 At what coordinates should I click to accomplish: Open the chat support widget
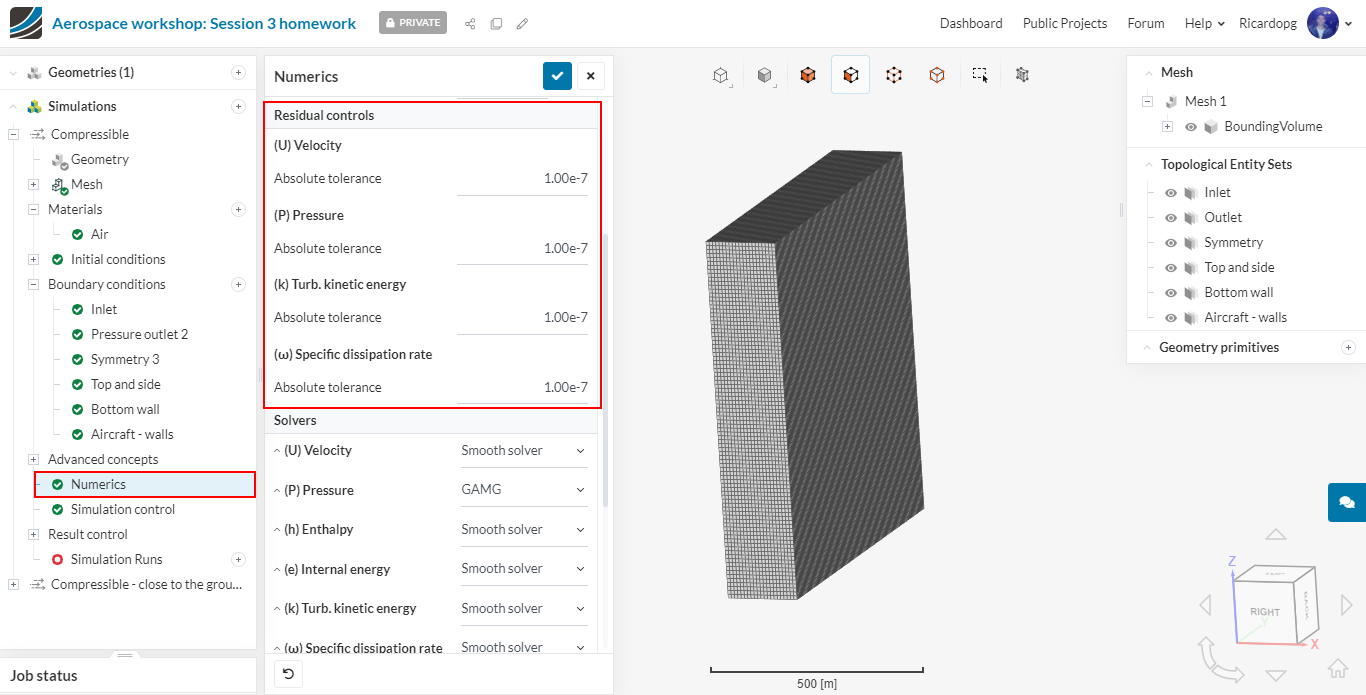[x=1347, y=502]
